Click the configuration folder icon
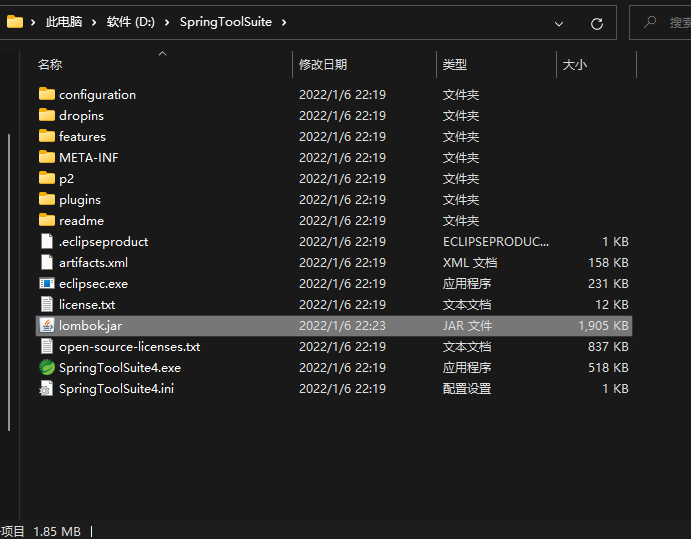The height and width of the screenshot is (539, 691). tap(47, 94)
